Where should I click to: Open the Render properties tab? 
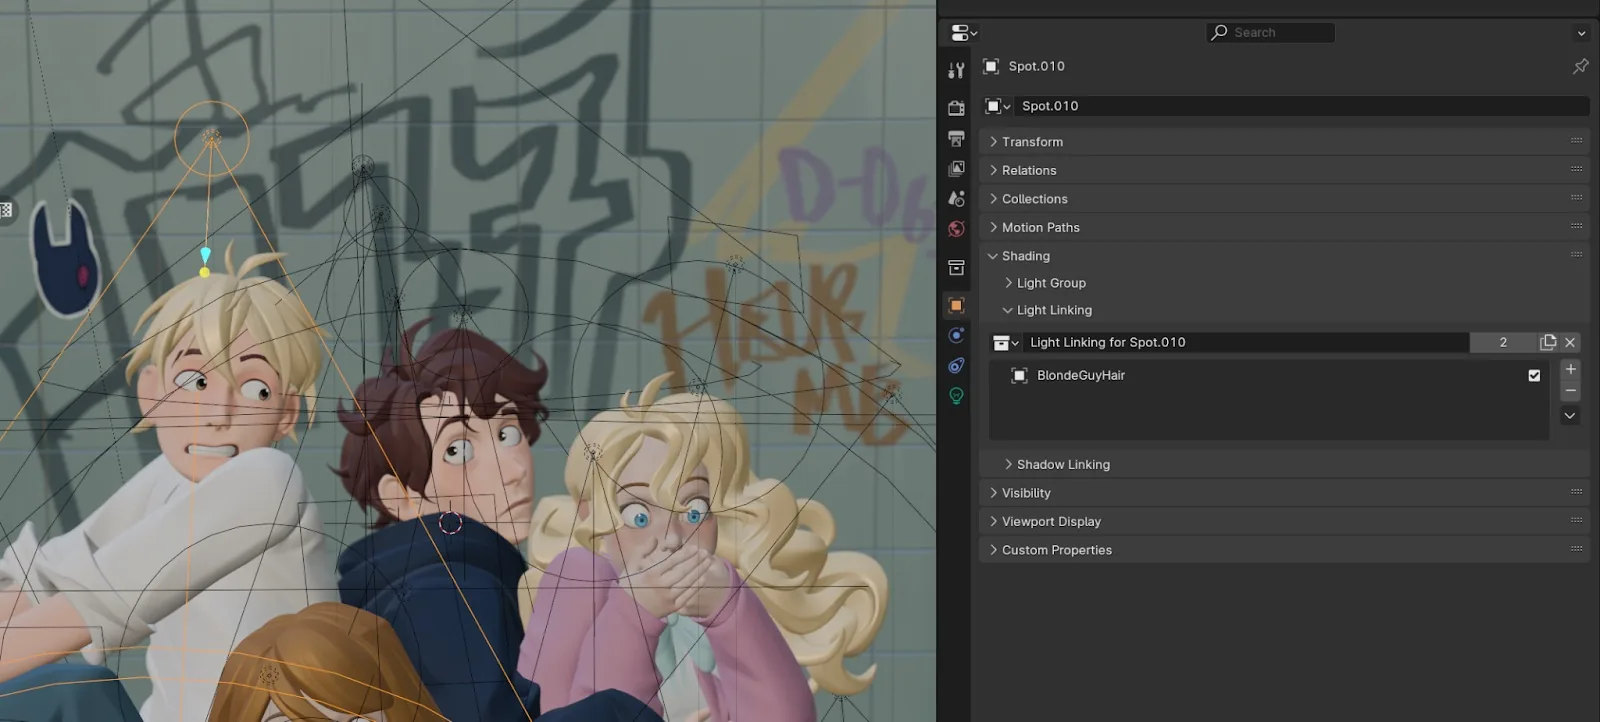[956, 107]
